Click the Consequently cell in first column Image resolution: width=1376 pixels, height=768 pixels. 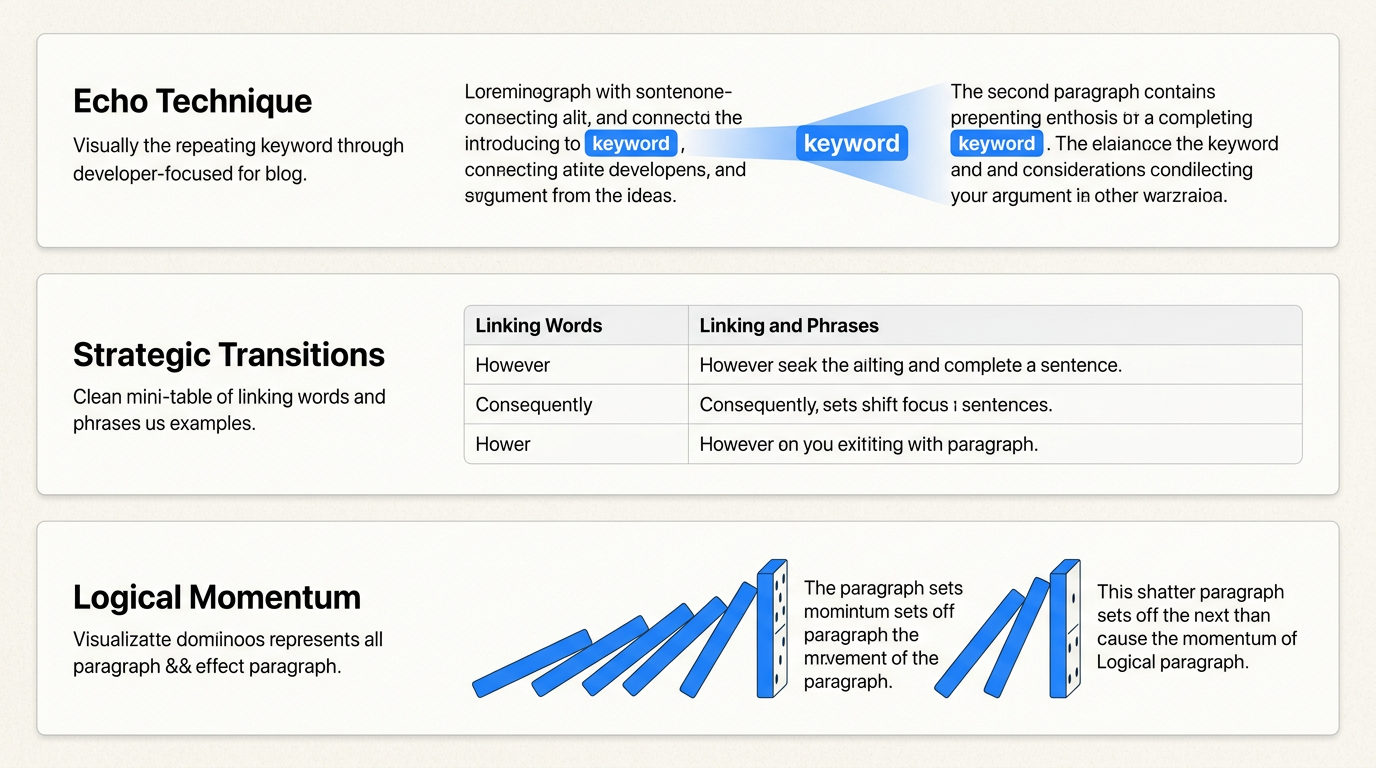534,405
